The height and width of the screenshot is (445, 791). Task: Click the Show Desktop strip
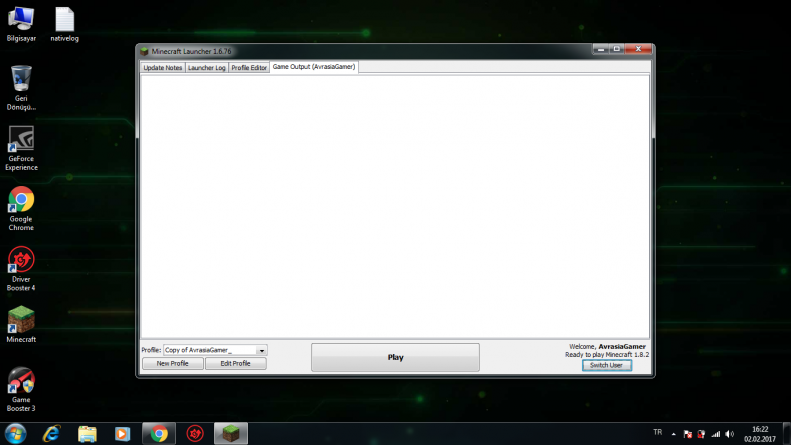tap(787, 434)
